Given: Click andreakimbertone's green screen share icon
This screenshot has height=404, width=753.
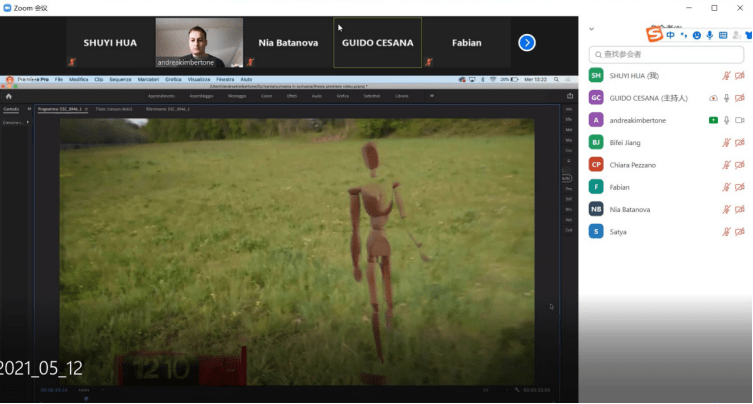Looking at the screenshot, I should click(713, 120).
